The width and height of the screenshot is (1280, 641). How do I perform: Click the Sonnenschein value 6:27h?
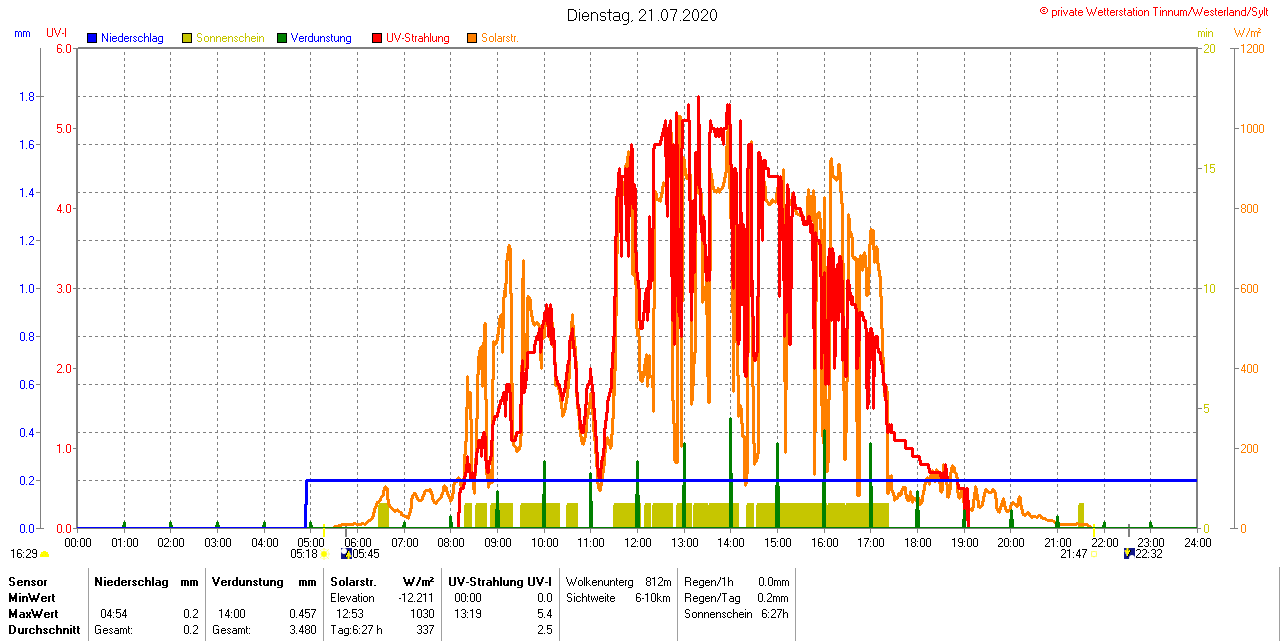click(x=775, y=614)
